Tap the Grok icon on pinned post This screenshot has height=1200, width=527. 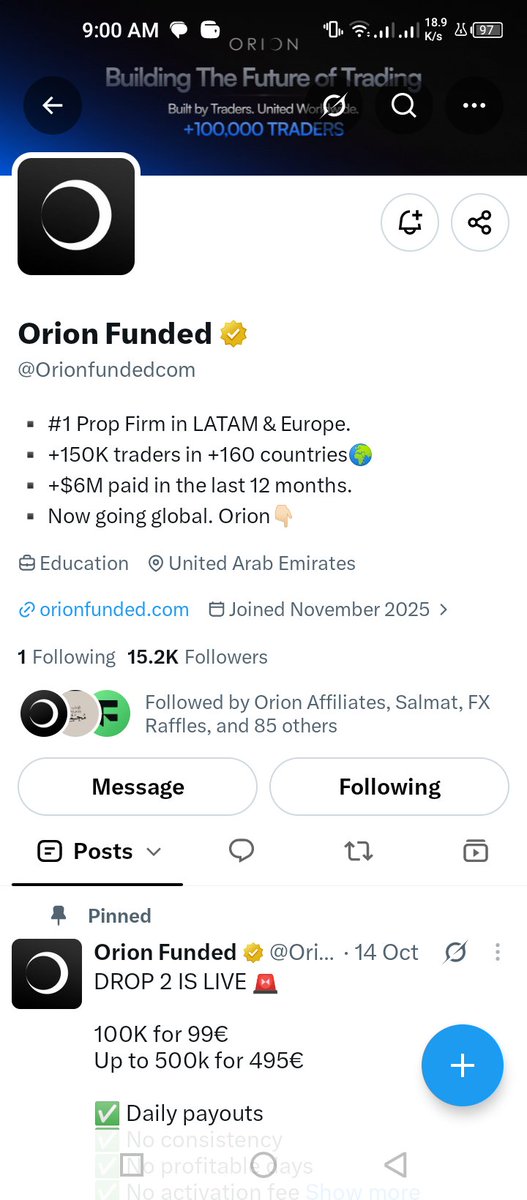click(455, 953)
